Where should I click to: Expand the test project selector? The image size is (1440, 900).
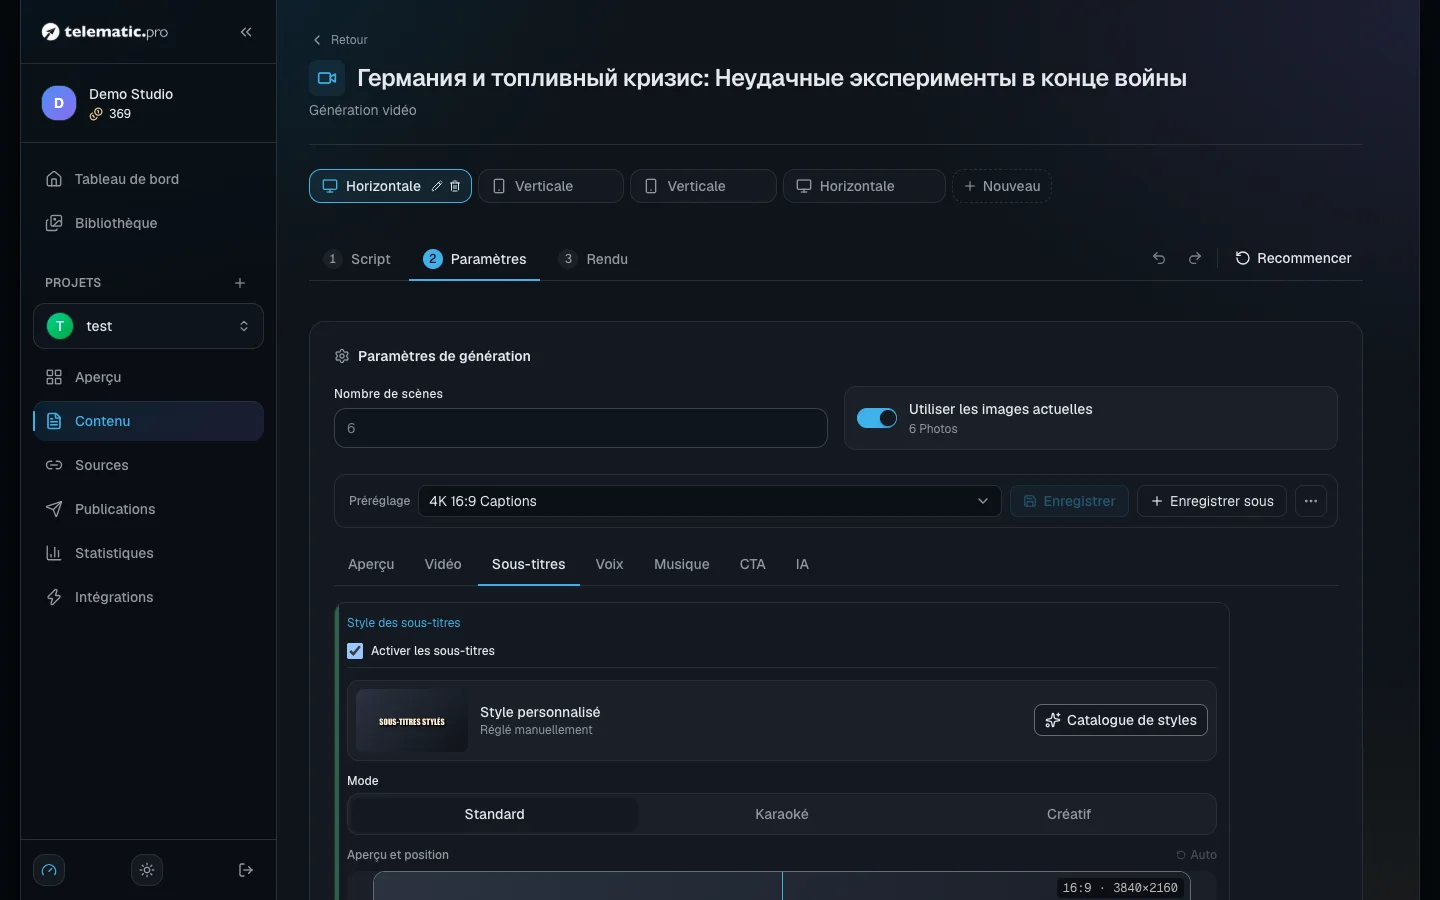pos(148,326)
